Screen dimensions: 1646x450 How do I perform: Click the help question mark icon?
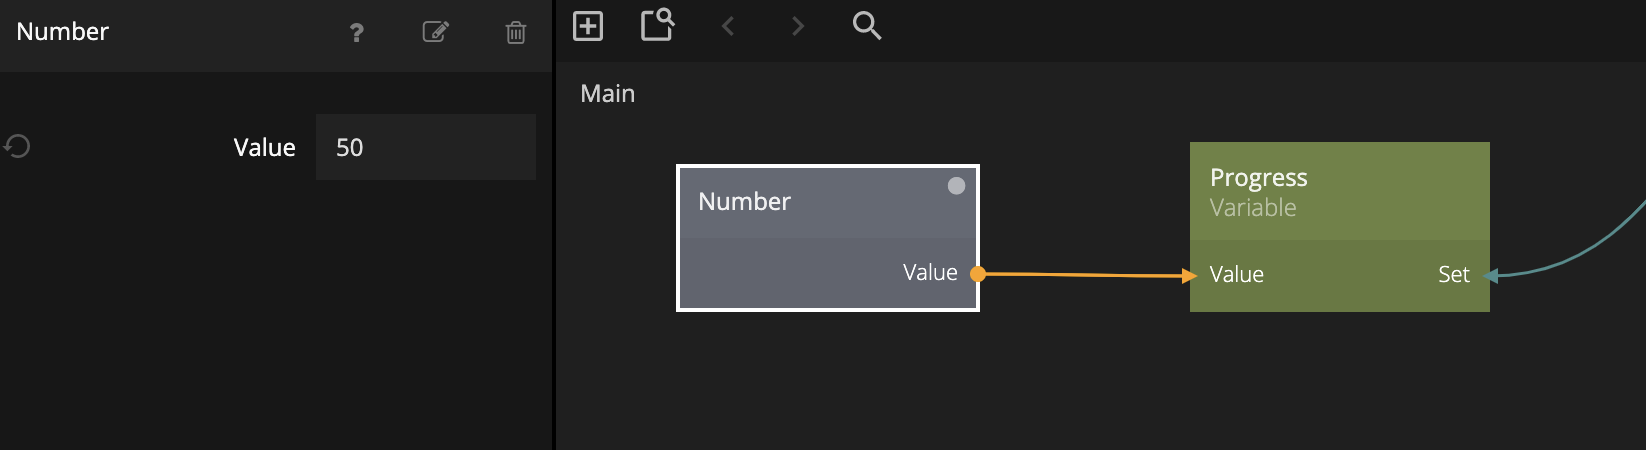pyautogui.click(x=356, y=33)
